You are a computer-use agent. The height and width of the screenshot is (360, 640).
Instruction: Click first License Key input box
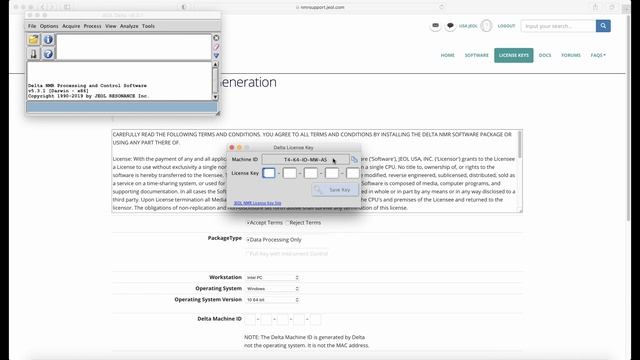pyautogui.click(x=269, y=173)
